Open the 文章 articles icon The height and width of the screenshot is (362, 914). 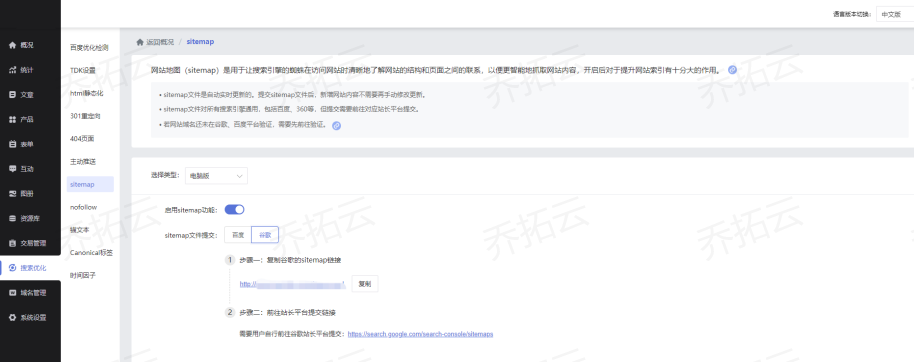point(12,94)
